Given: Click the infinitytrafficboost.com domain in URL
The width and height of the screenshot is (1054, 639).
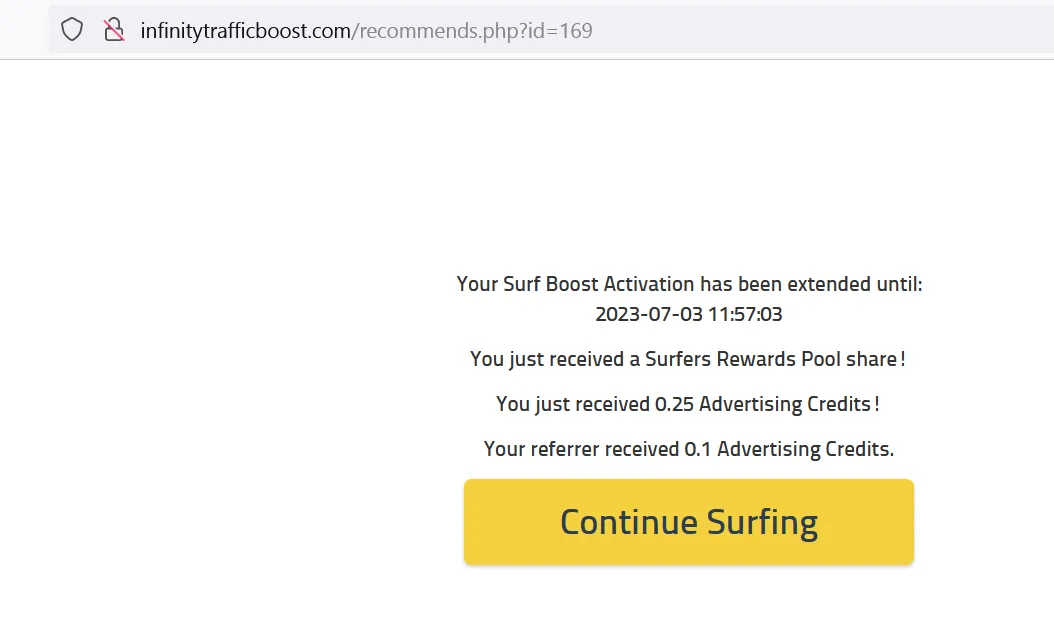Looking at the screenshot, I should tap(245, 31).
